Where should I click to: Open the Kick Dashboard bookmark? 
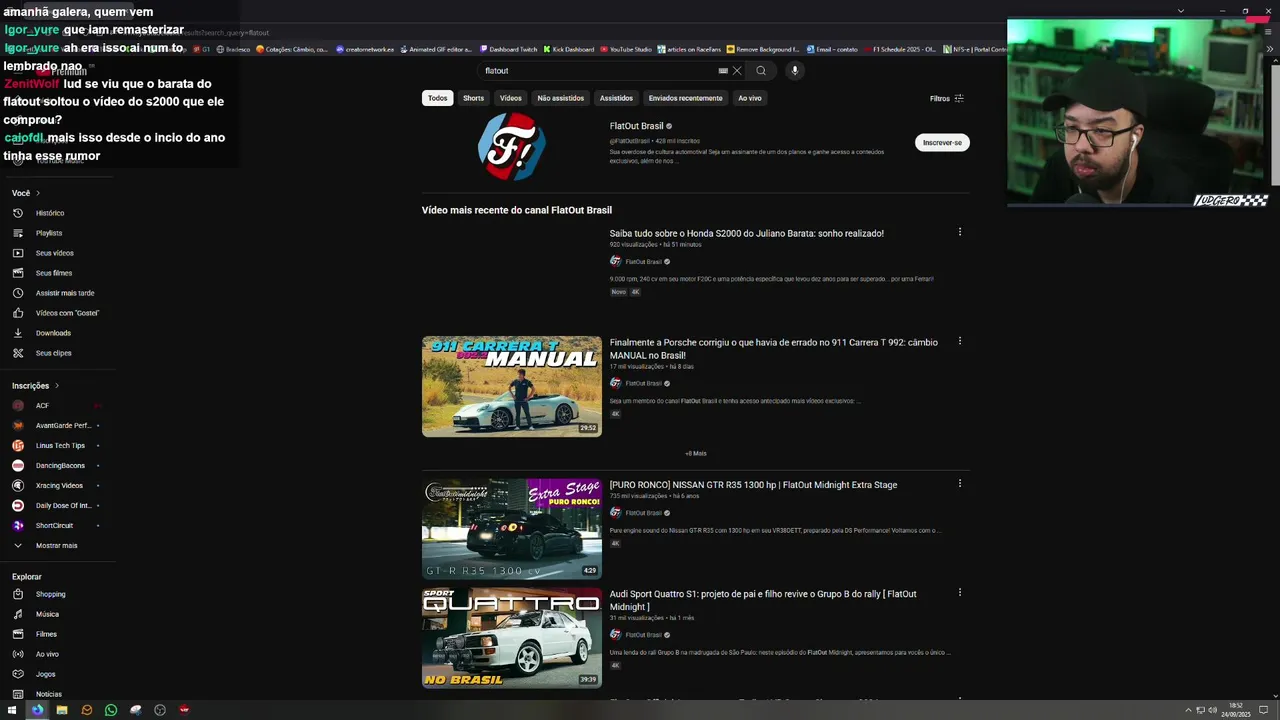click(x=569, y=49)
